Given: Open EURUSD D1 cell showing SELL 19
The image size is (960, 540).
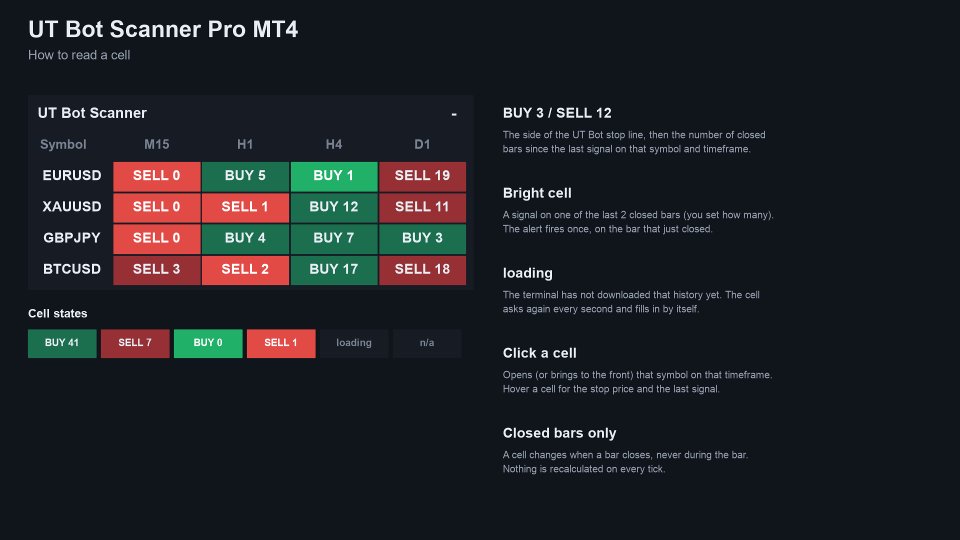Looking at the screenshot, I should point(422,176).
